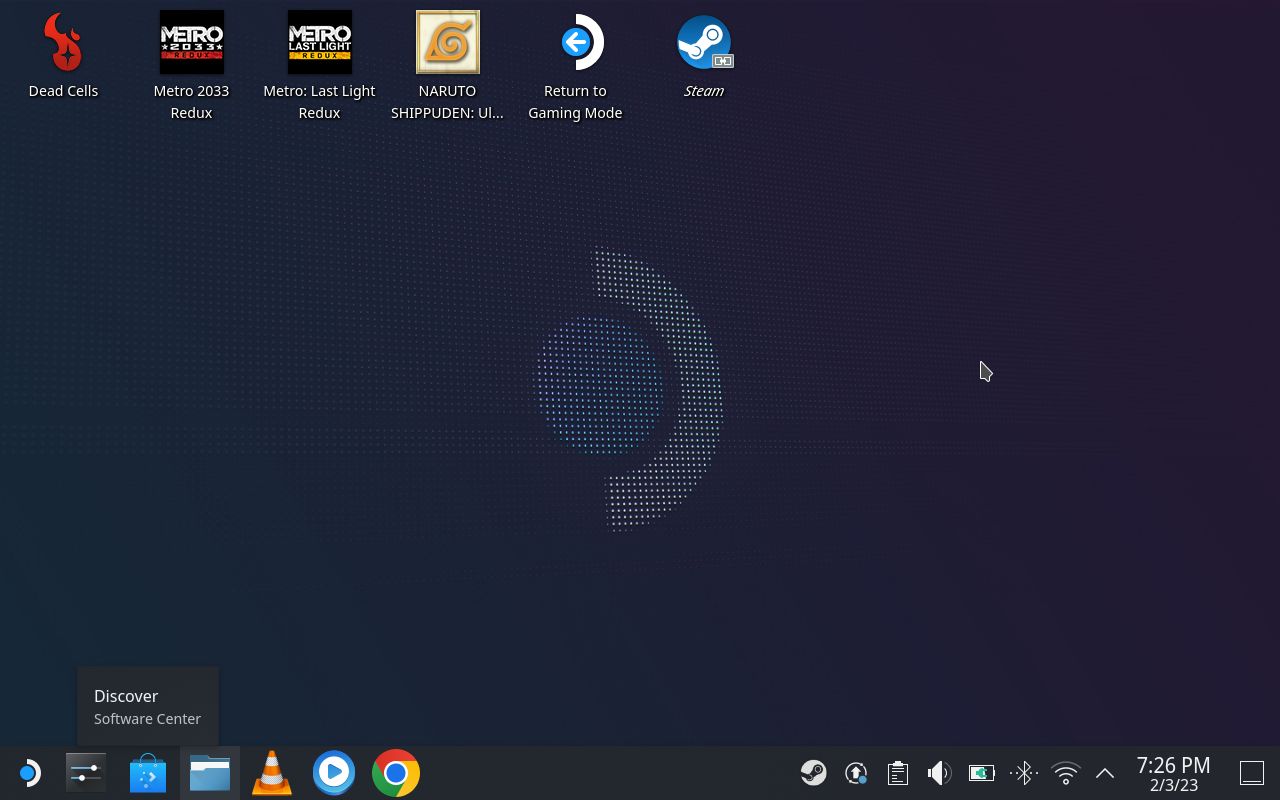1280x800 pixels.
Task: Launch Discover Software Center from the taskbar
Action: pyautogui.click(x=148, y=773)
